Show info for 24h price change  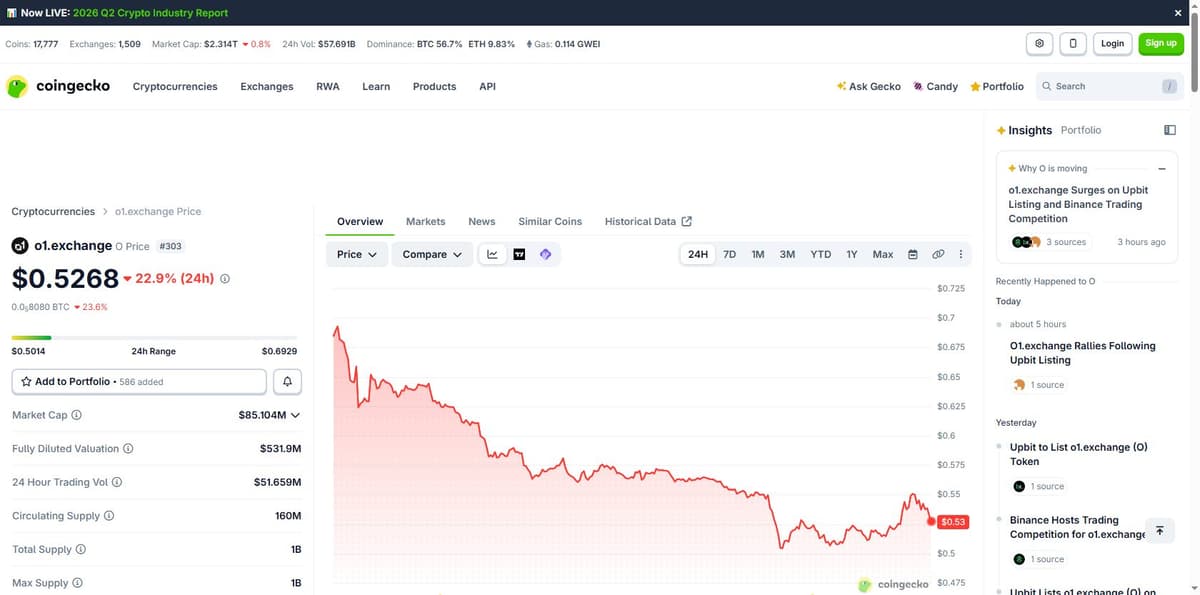(x=225, y=278)
